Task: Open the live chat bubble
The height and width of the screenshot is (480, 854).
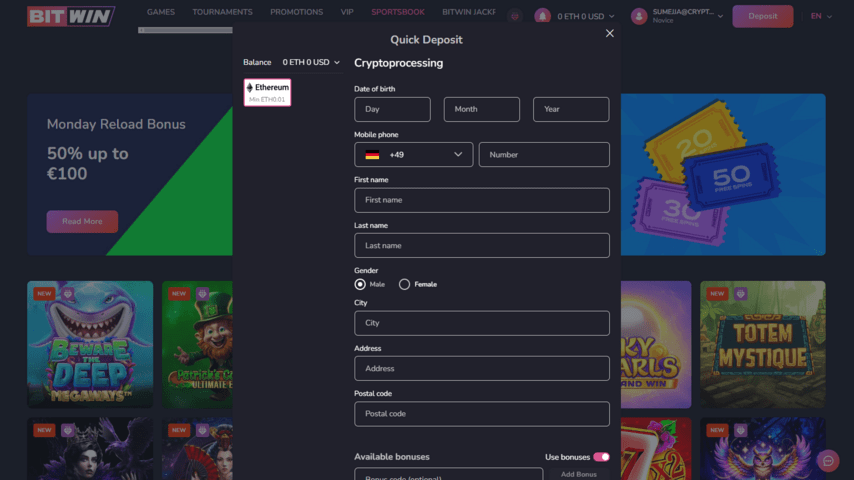Action: [828, 461]
